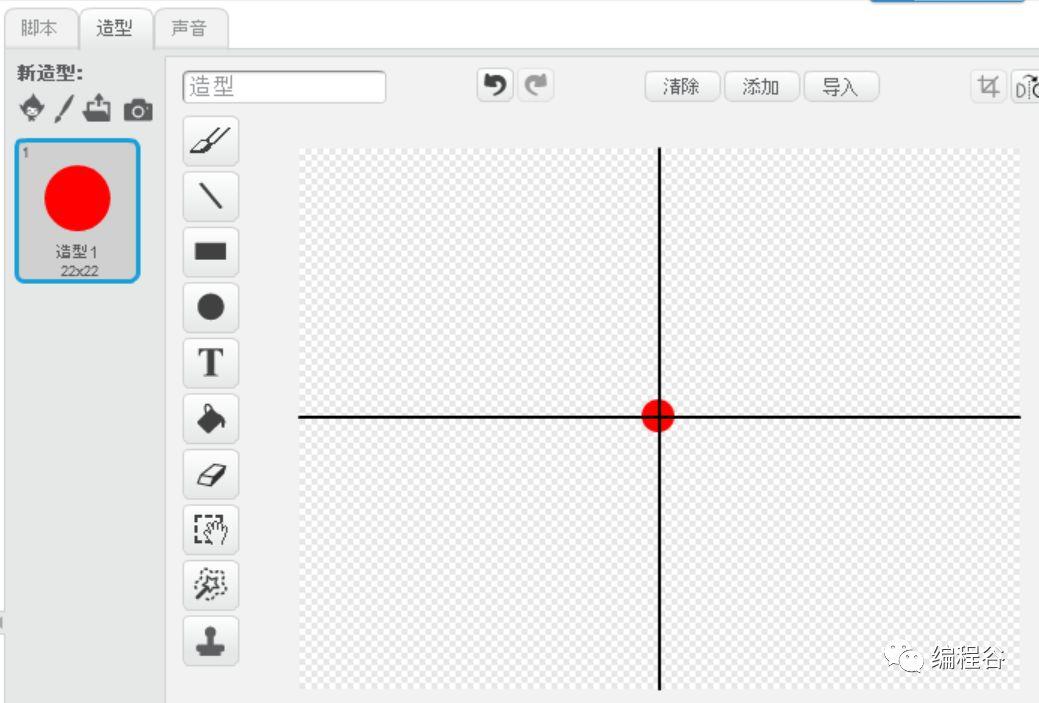
Task: Select the Fill bucket tool
Action: click(210, 419)
